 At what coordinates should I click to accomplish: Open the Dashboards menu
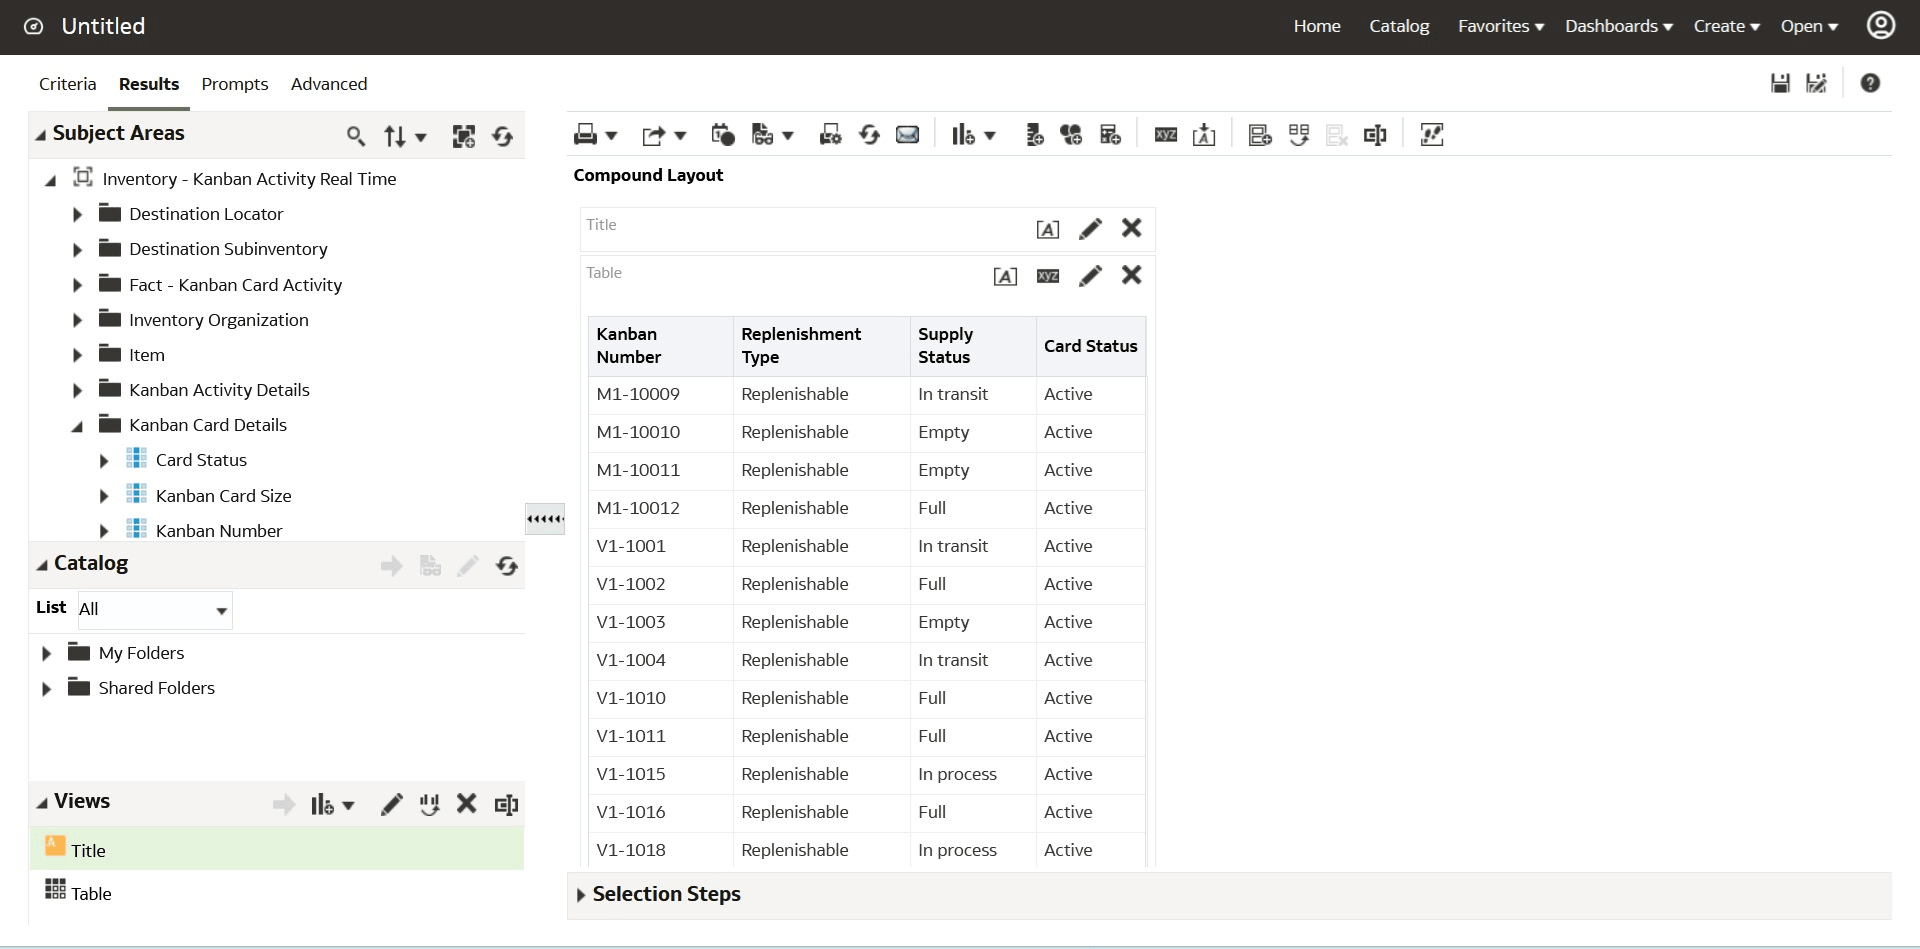[x=1618, y=26]
